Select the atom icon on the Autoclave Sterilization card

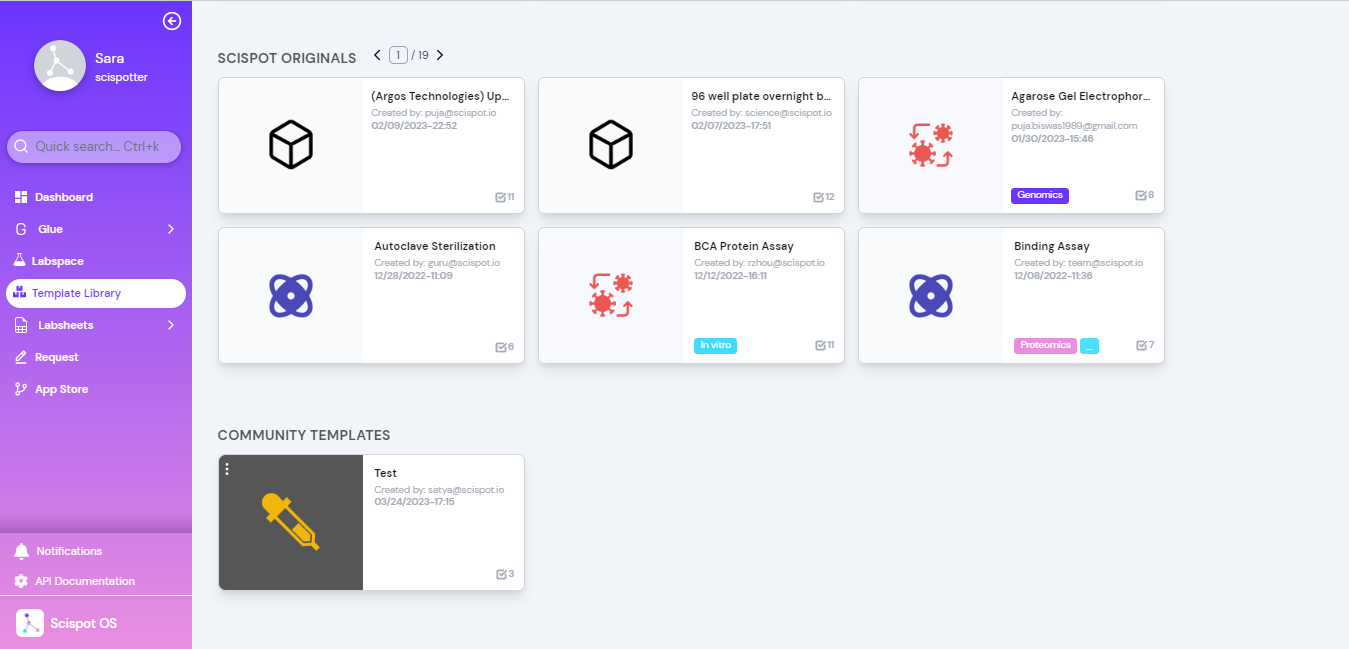(x=290, y=295)
